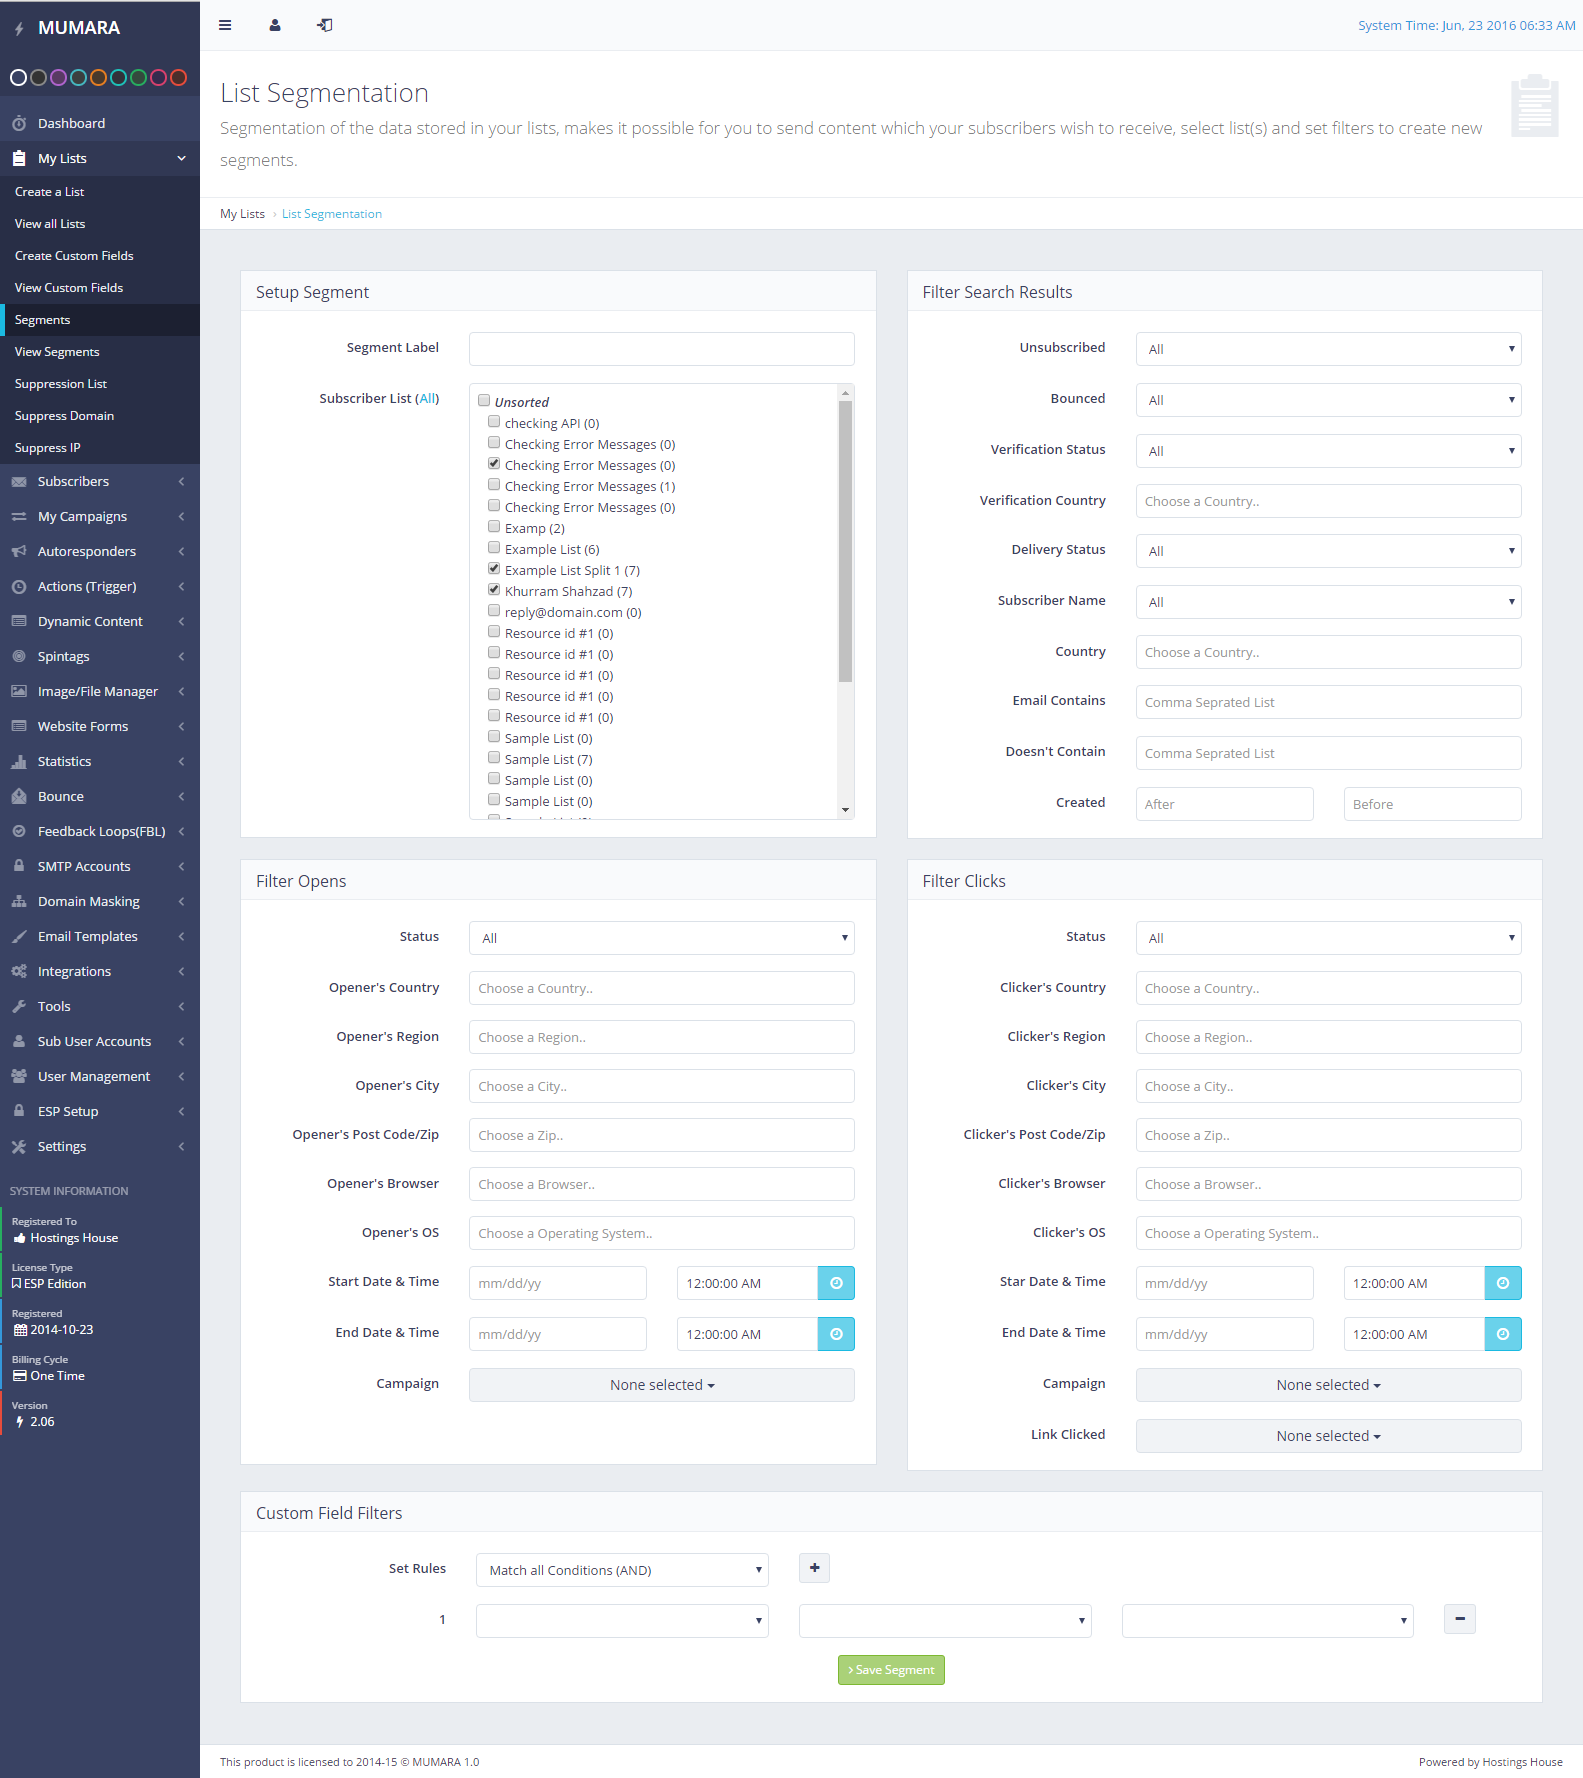
Task: Click the hamburger menu icon in top bar
Action: click(x=225, y=25)
